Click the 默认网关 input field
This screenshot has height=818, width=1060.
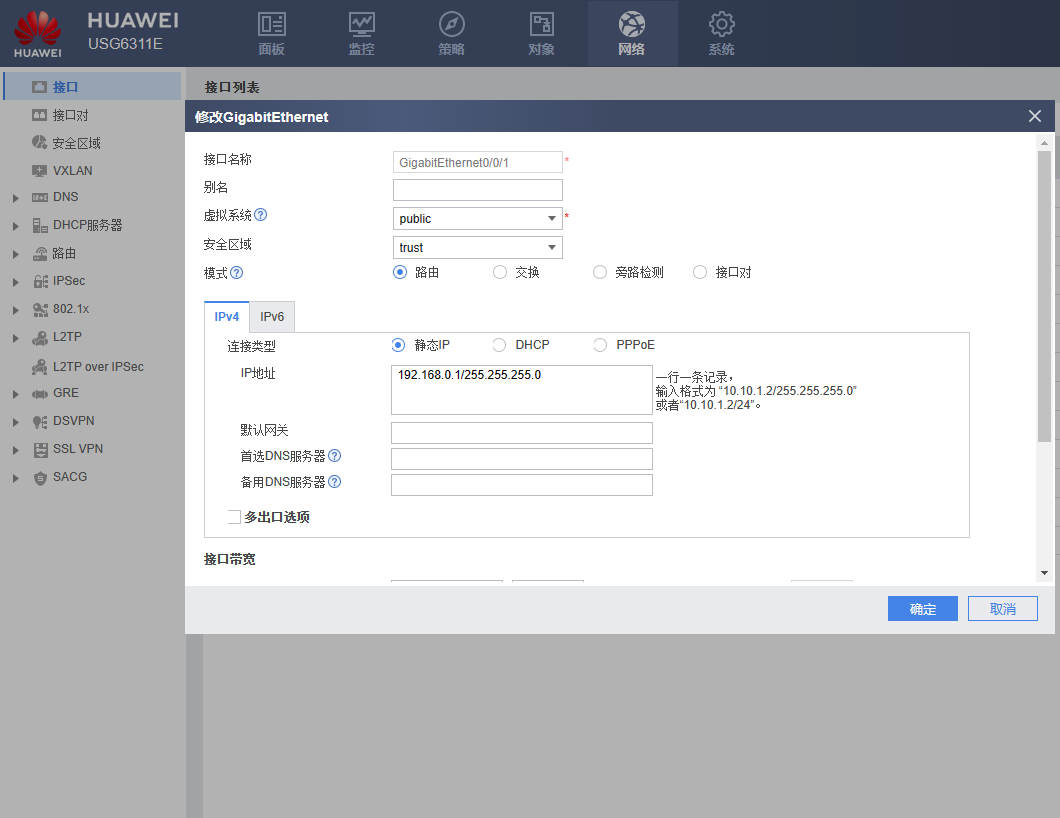click(521, 433)
